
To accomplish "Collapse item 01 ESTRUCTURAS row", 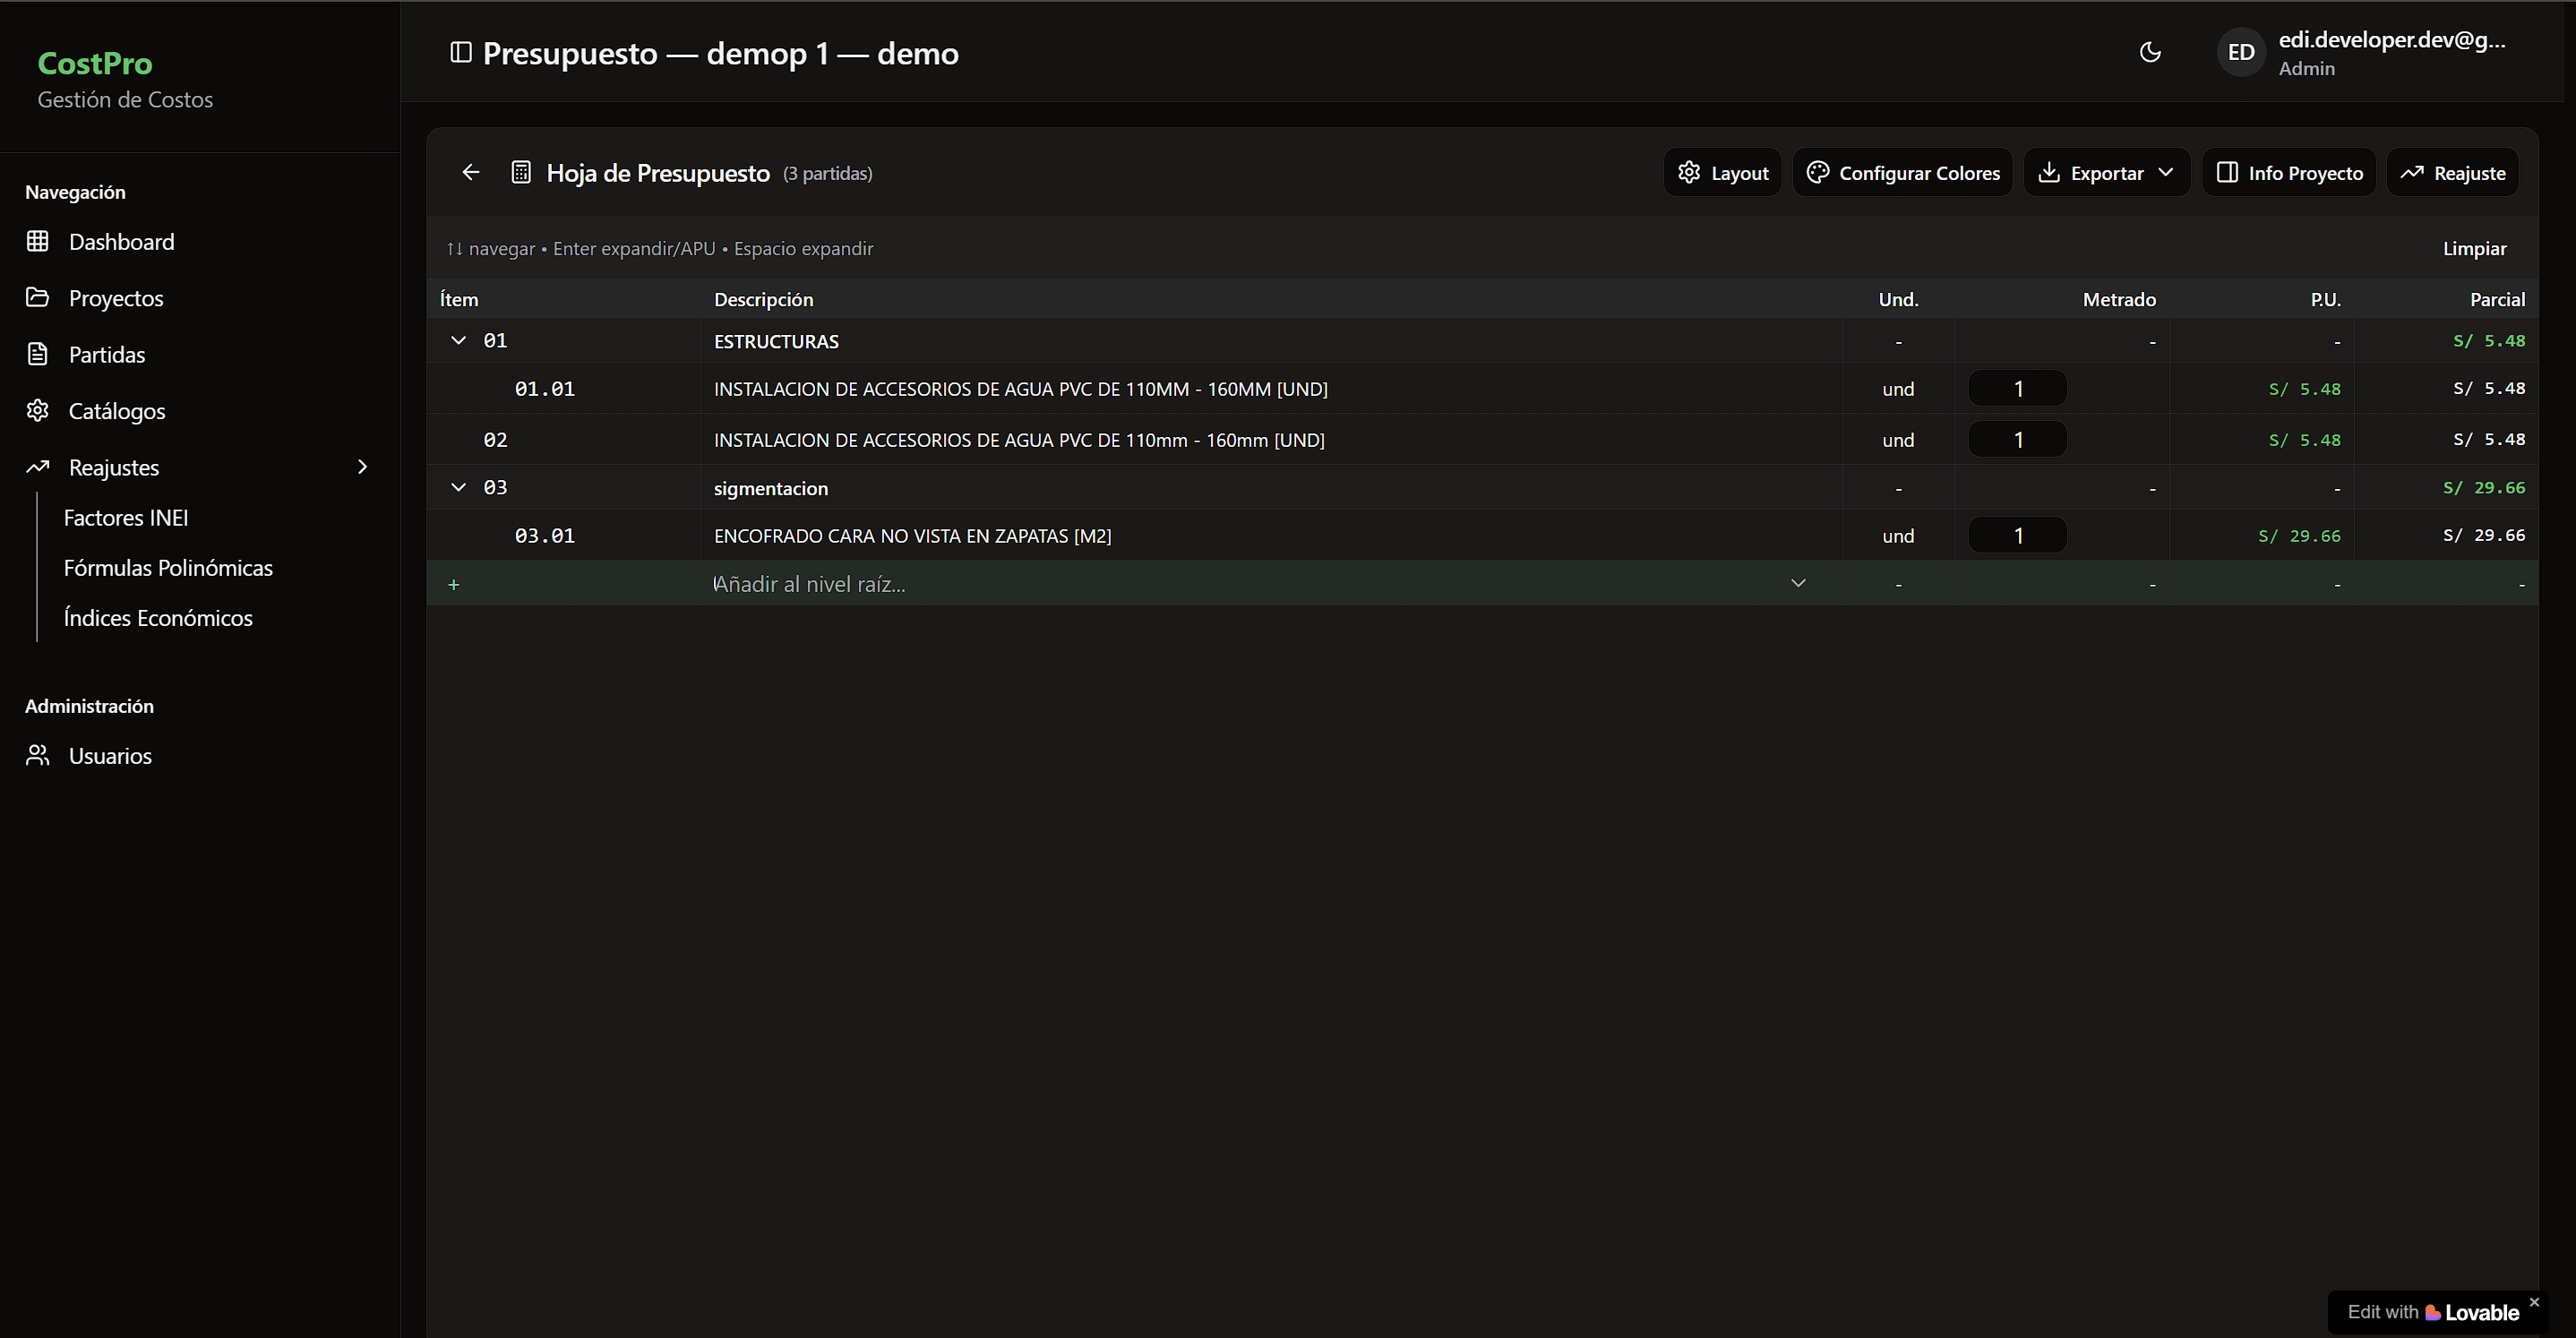I will click(x=459, y=341).
